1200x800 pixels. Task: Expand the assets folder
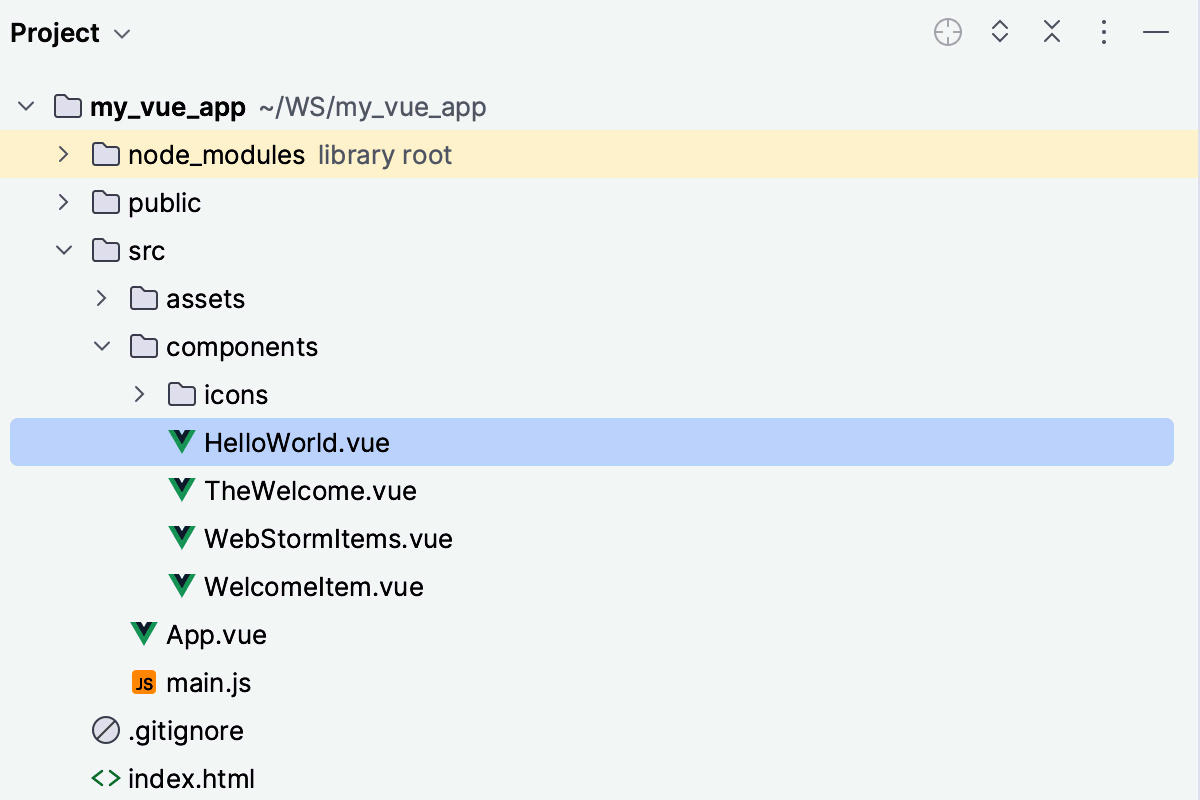102,298
